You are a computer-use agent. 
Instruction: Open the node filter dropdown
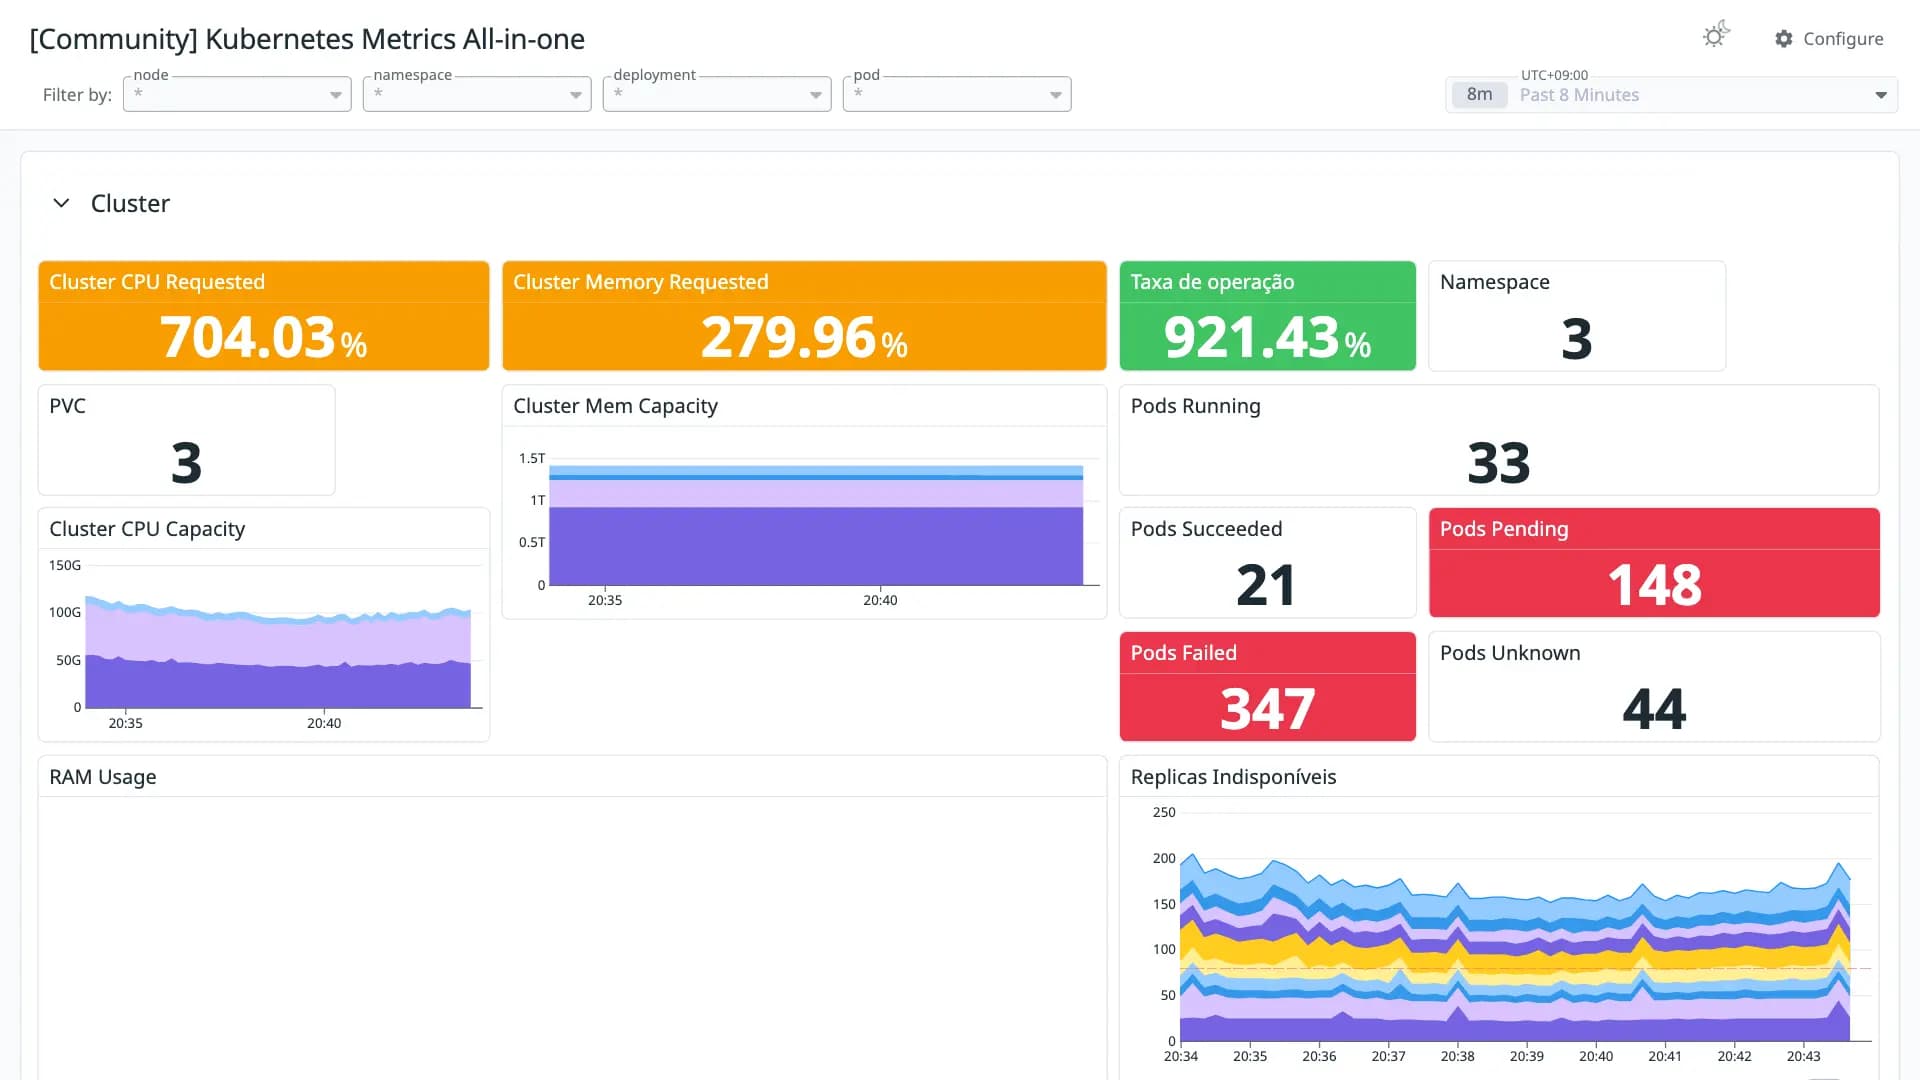pos(237,94)
